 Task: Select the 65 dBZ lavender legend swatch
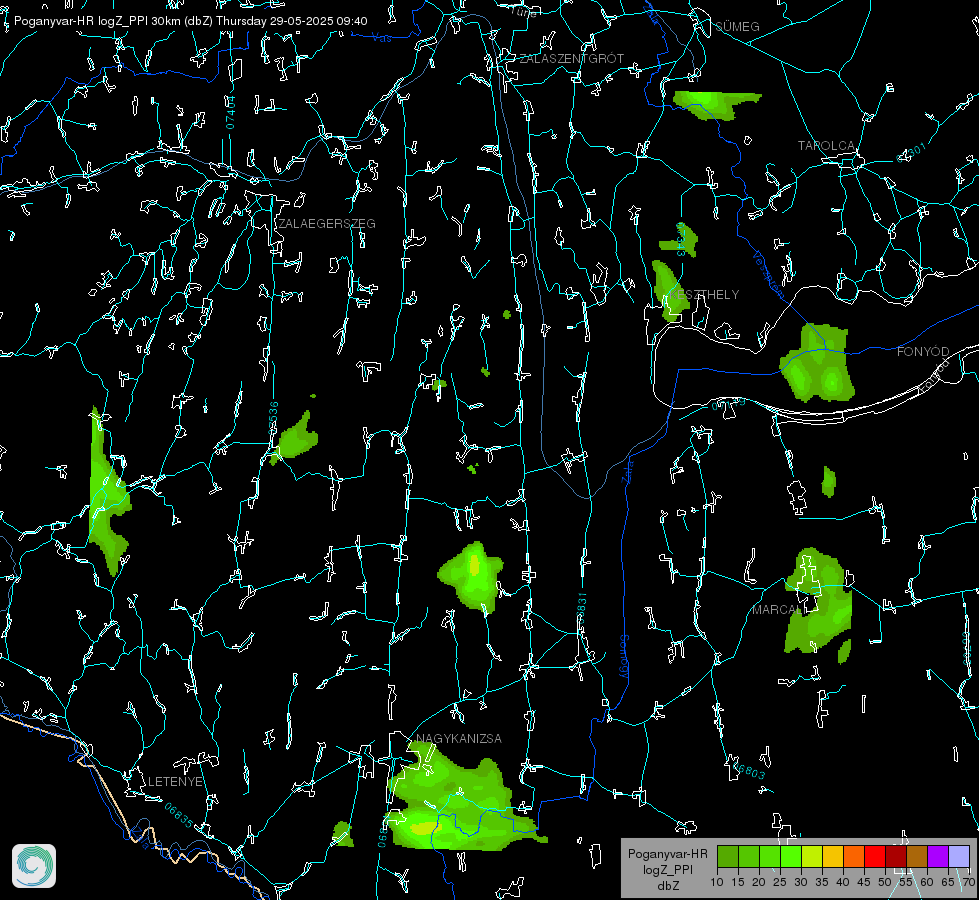(958, 856)
